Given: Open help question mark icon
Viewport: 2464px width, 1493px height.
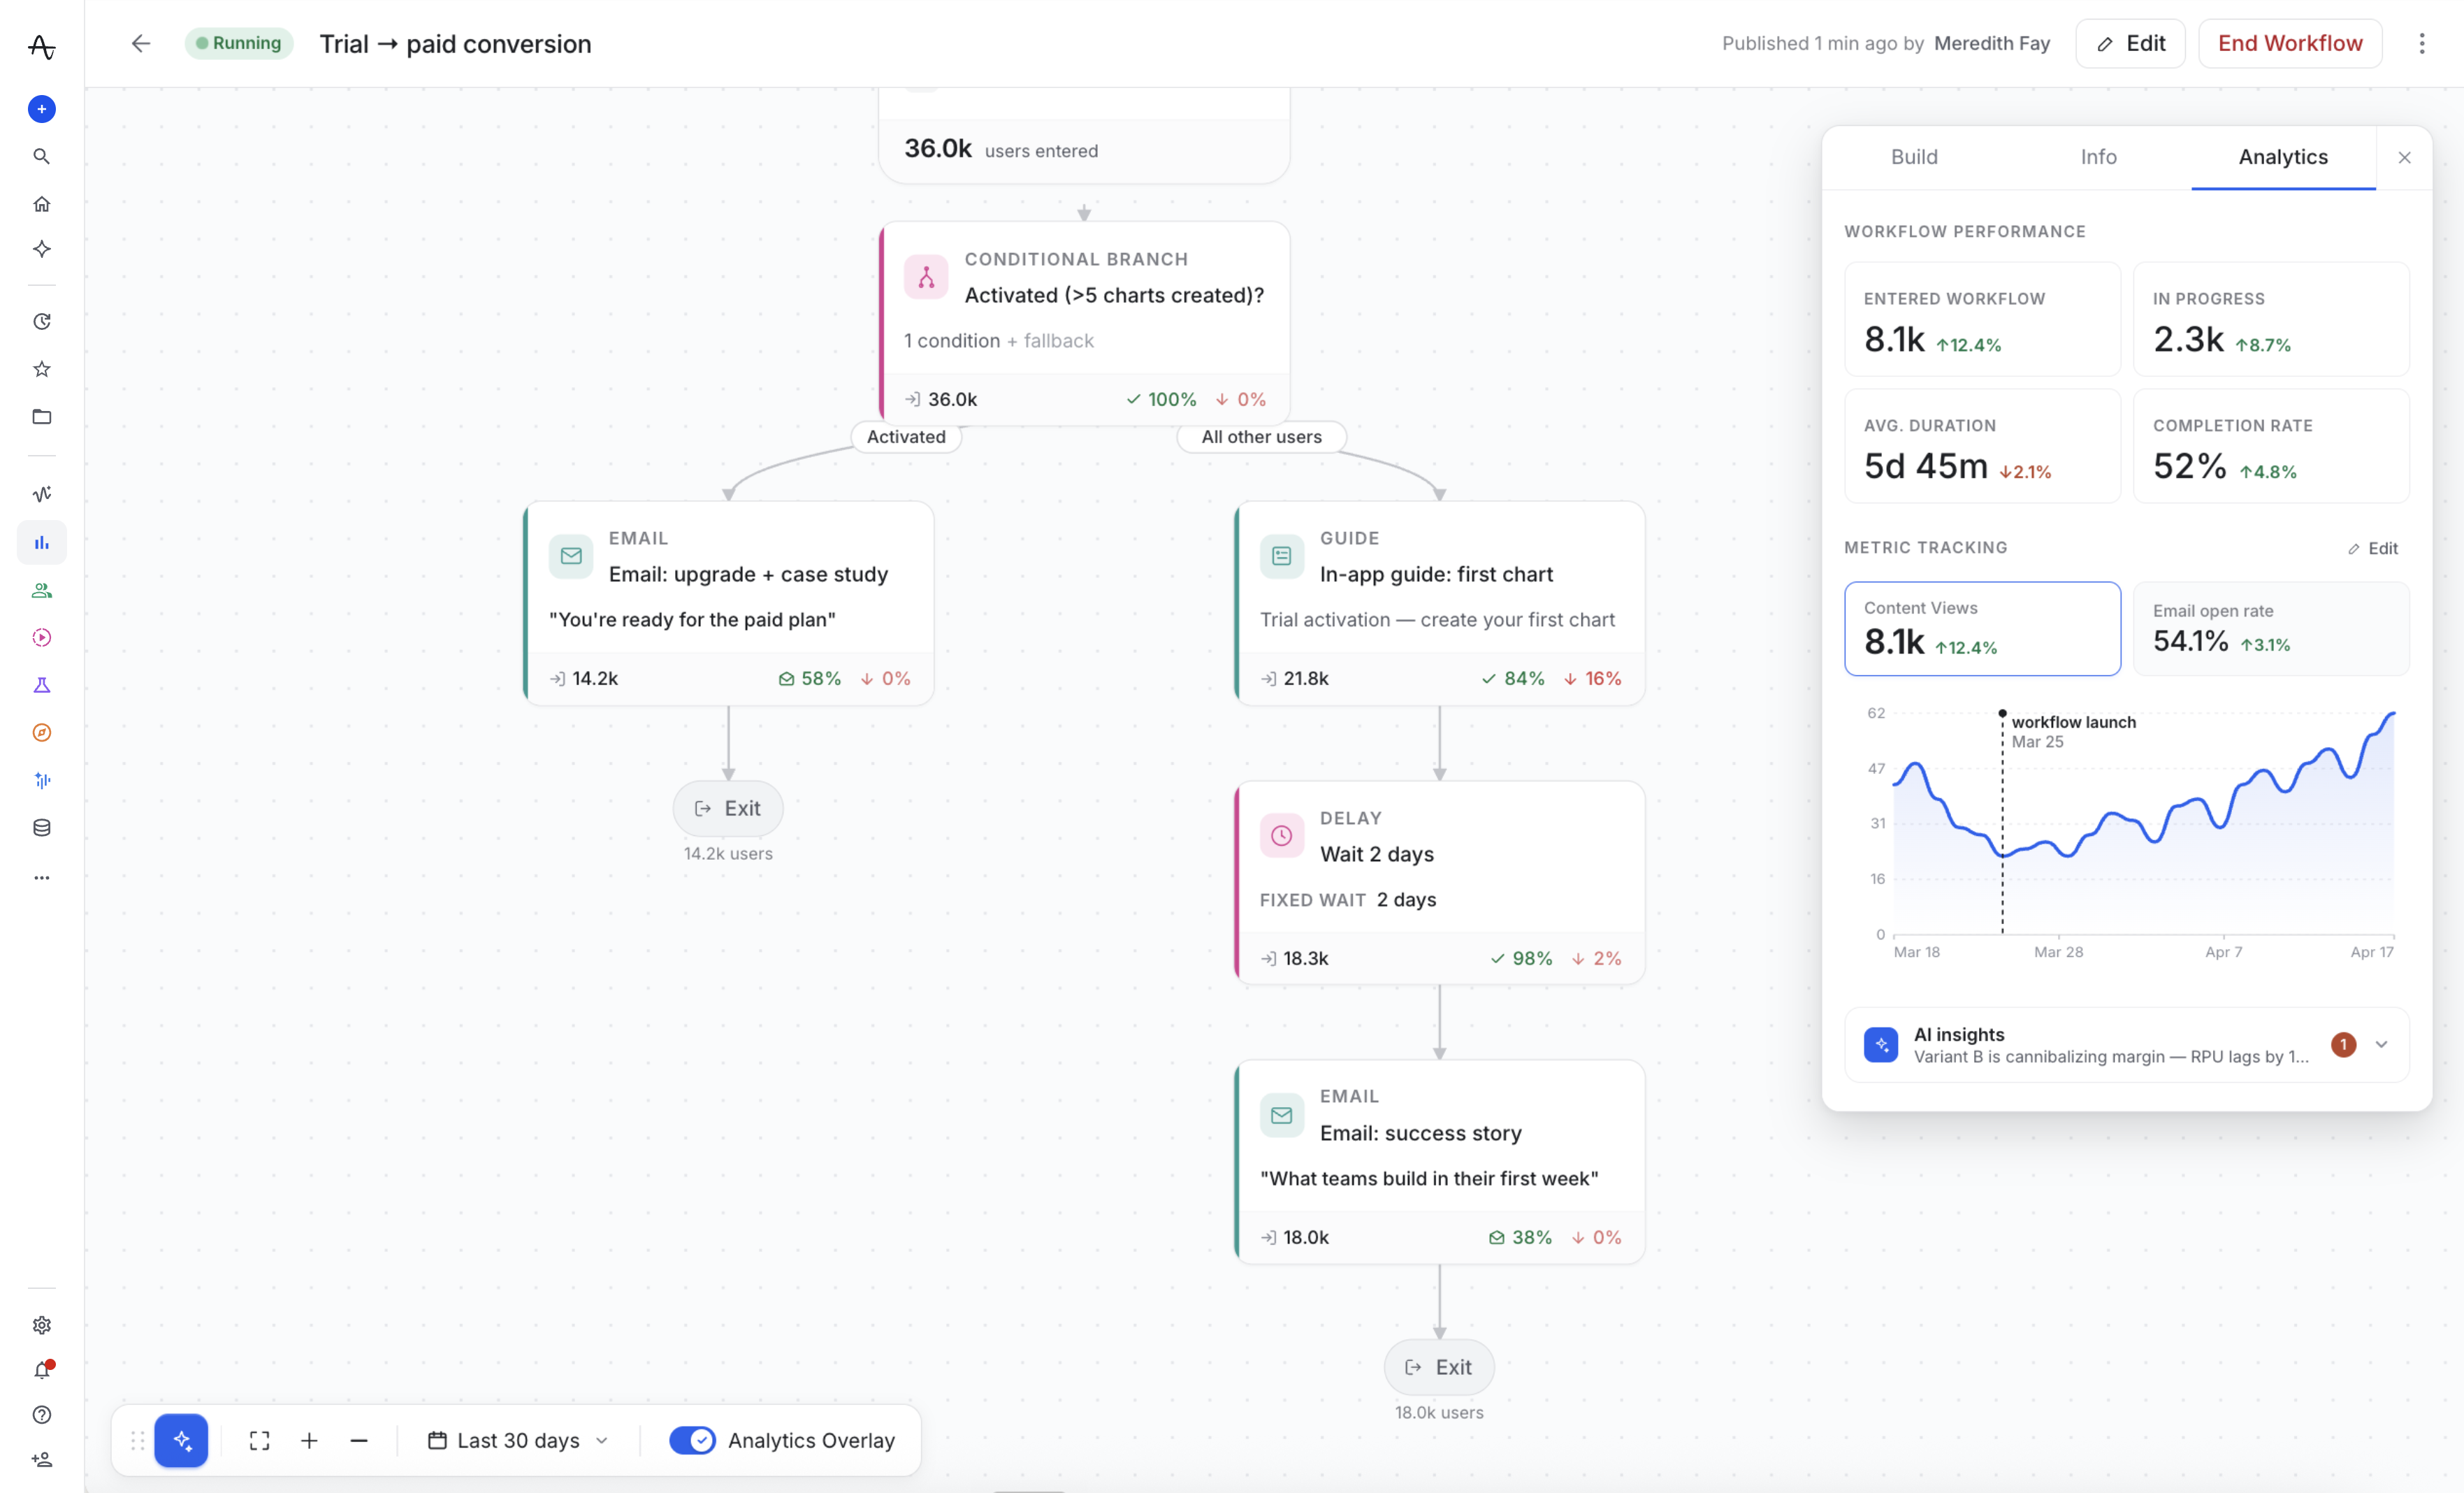Looking at the screenshot, I should 42,1415.
